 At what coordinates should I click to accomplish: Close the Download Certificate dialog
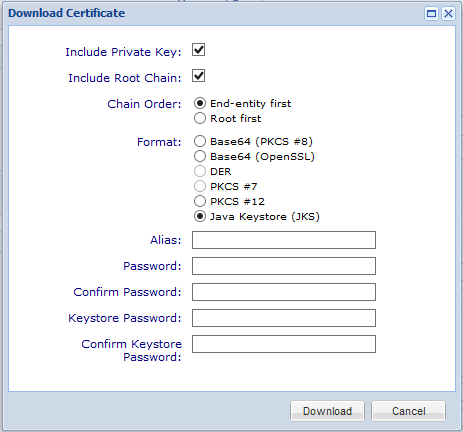448,14
